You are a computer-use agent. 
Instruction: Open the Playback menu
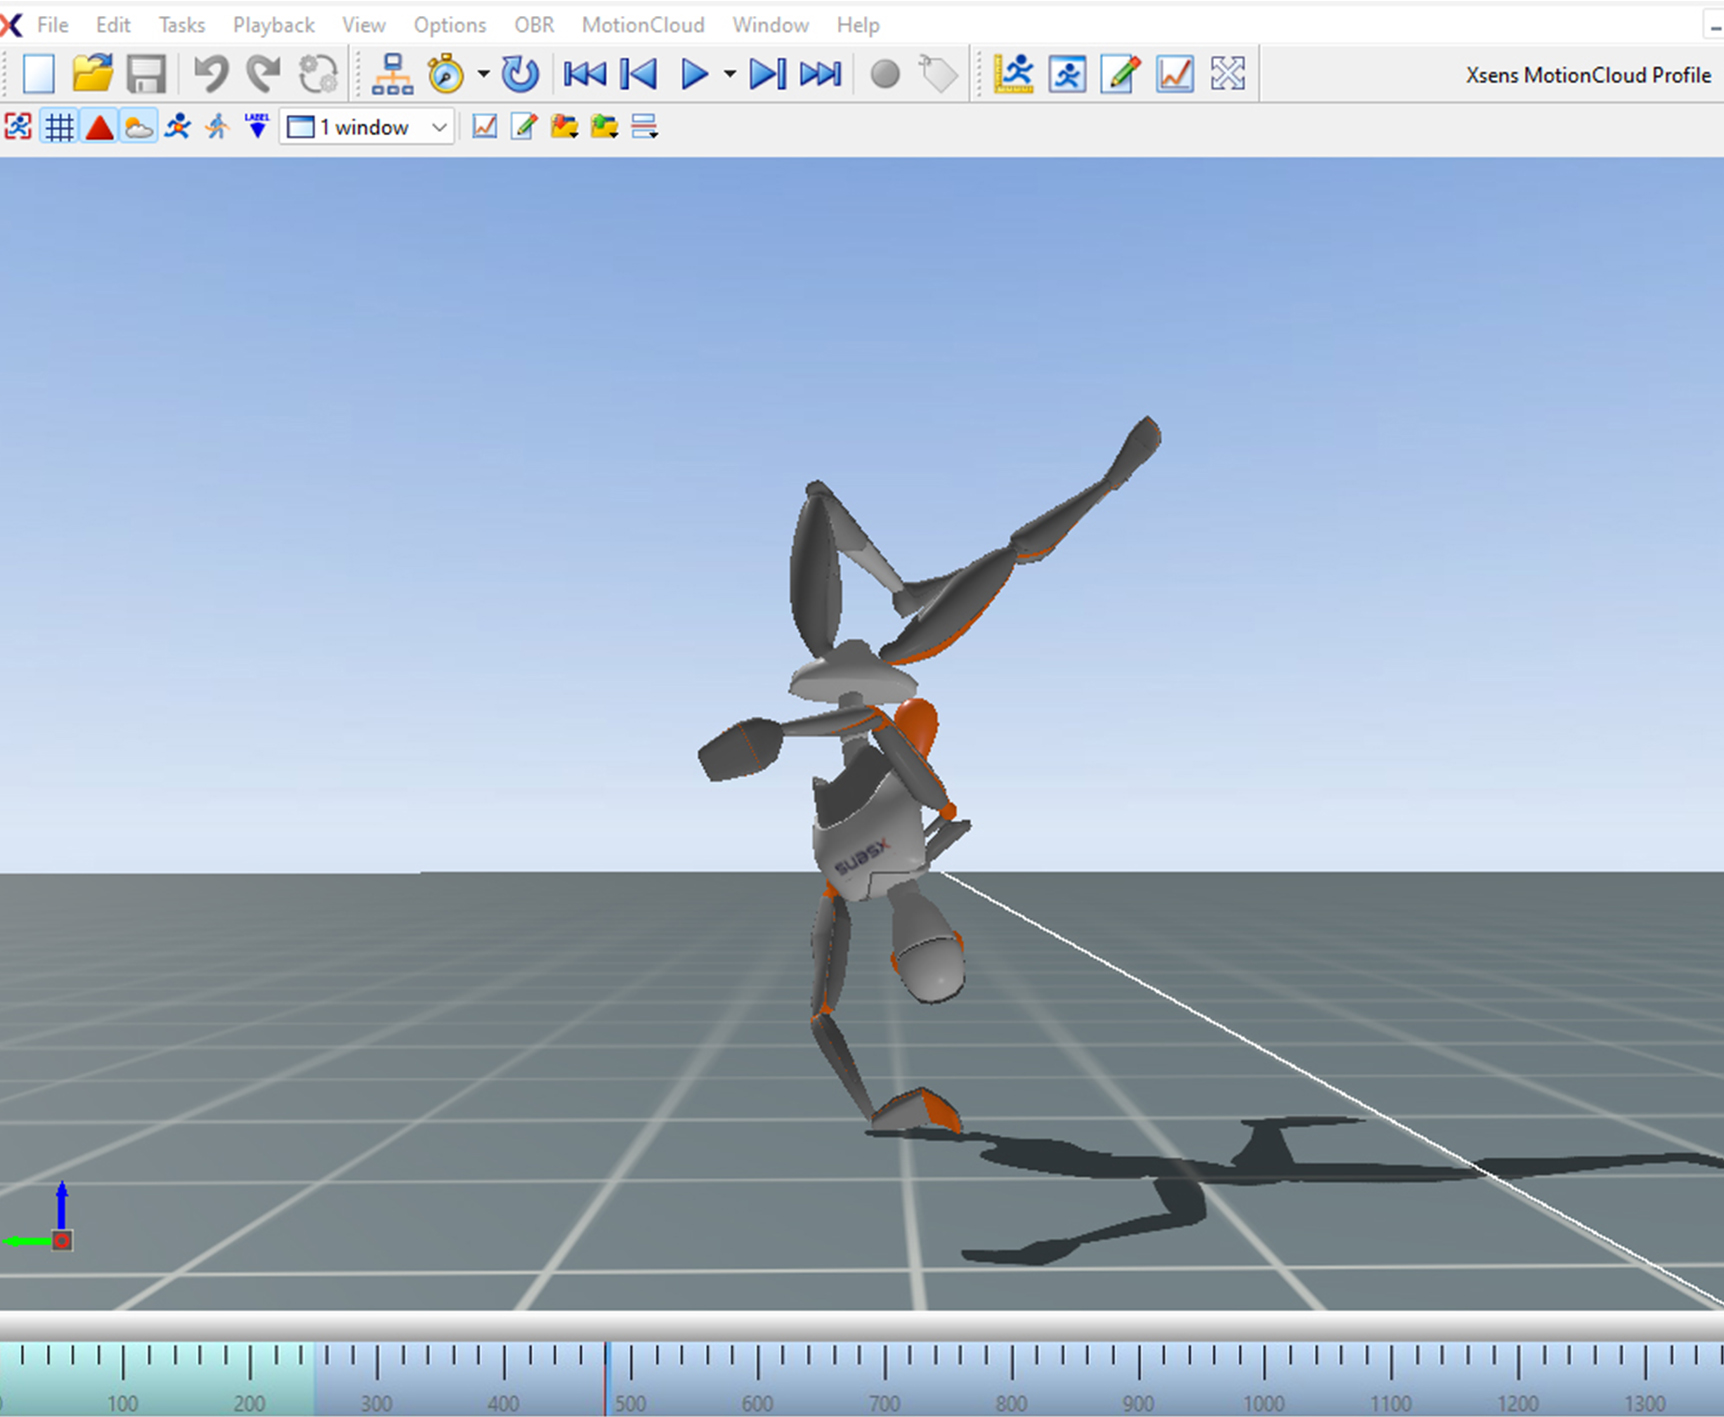point(274,25)
